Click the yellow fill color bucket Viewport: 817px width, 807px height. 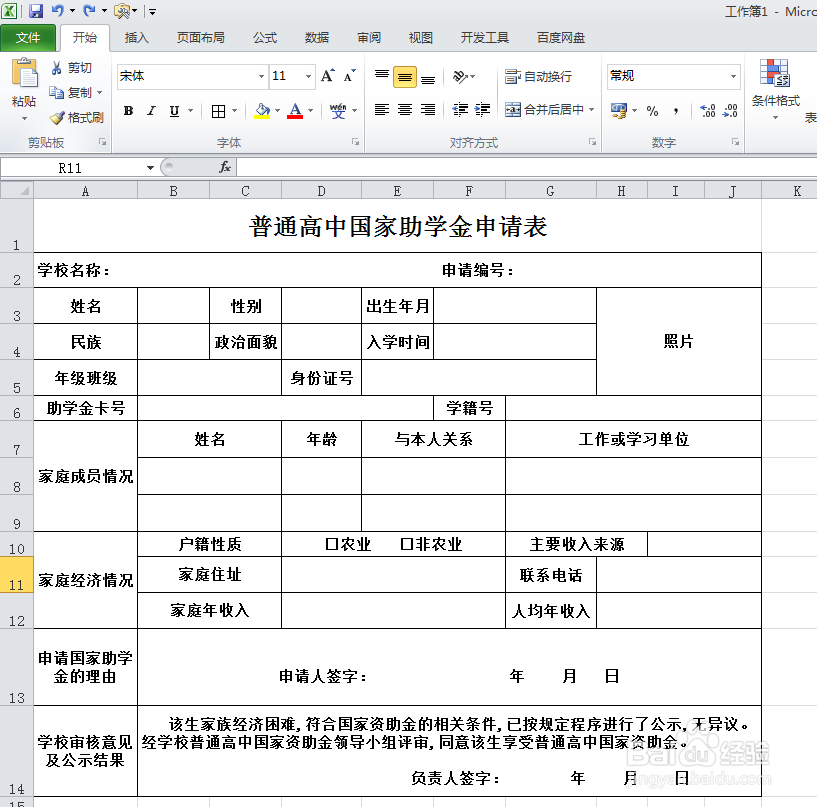[x=262, y=110]
